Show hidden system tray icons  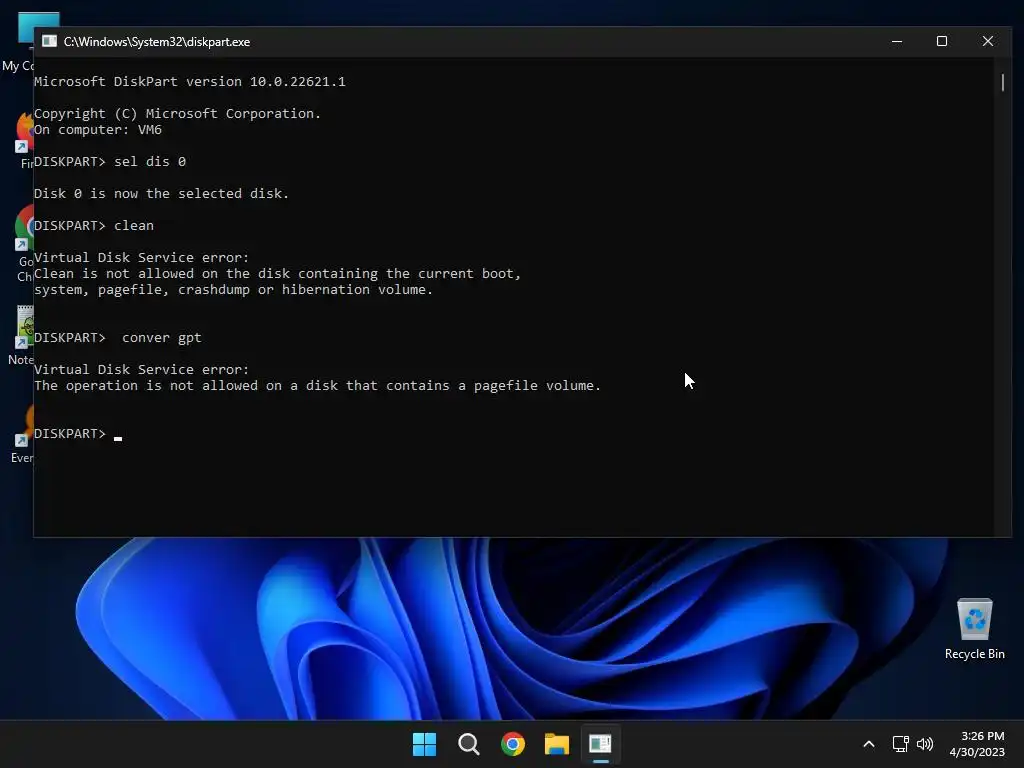click(x=869, y=744)
